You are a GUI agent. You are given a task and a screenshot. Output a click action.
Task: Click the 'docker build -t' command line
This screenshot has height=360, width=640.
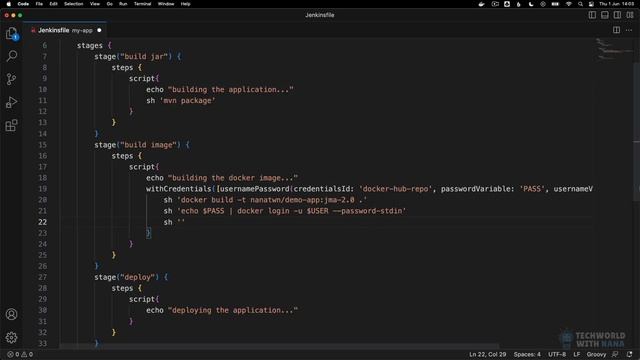pos(265,200)
